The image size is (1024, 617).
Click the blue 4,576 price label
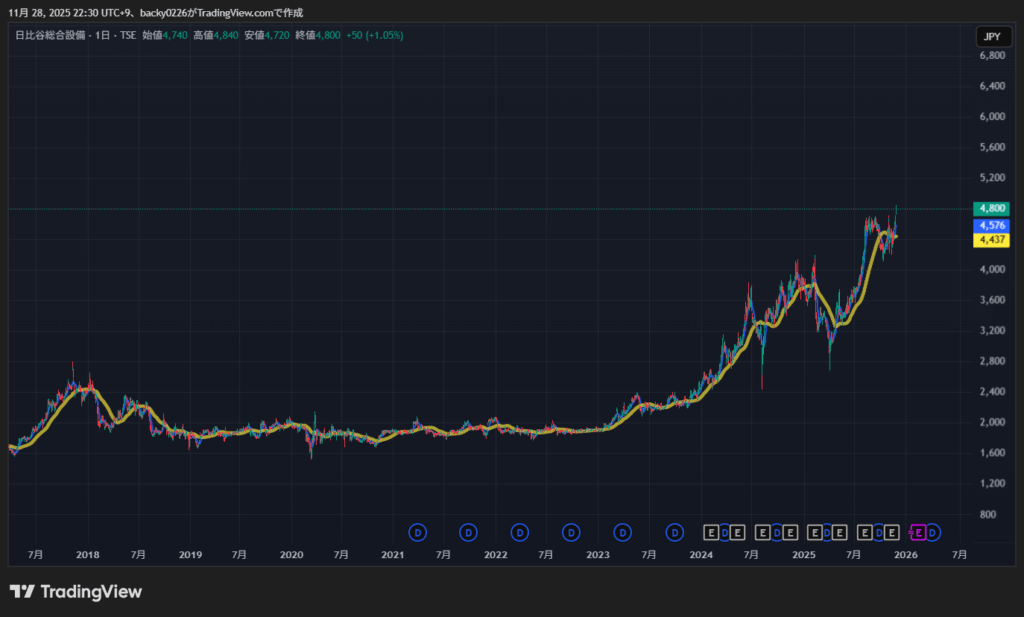(991, 226)
